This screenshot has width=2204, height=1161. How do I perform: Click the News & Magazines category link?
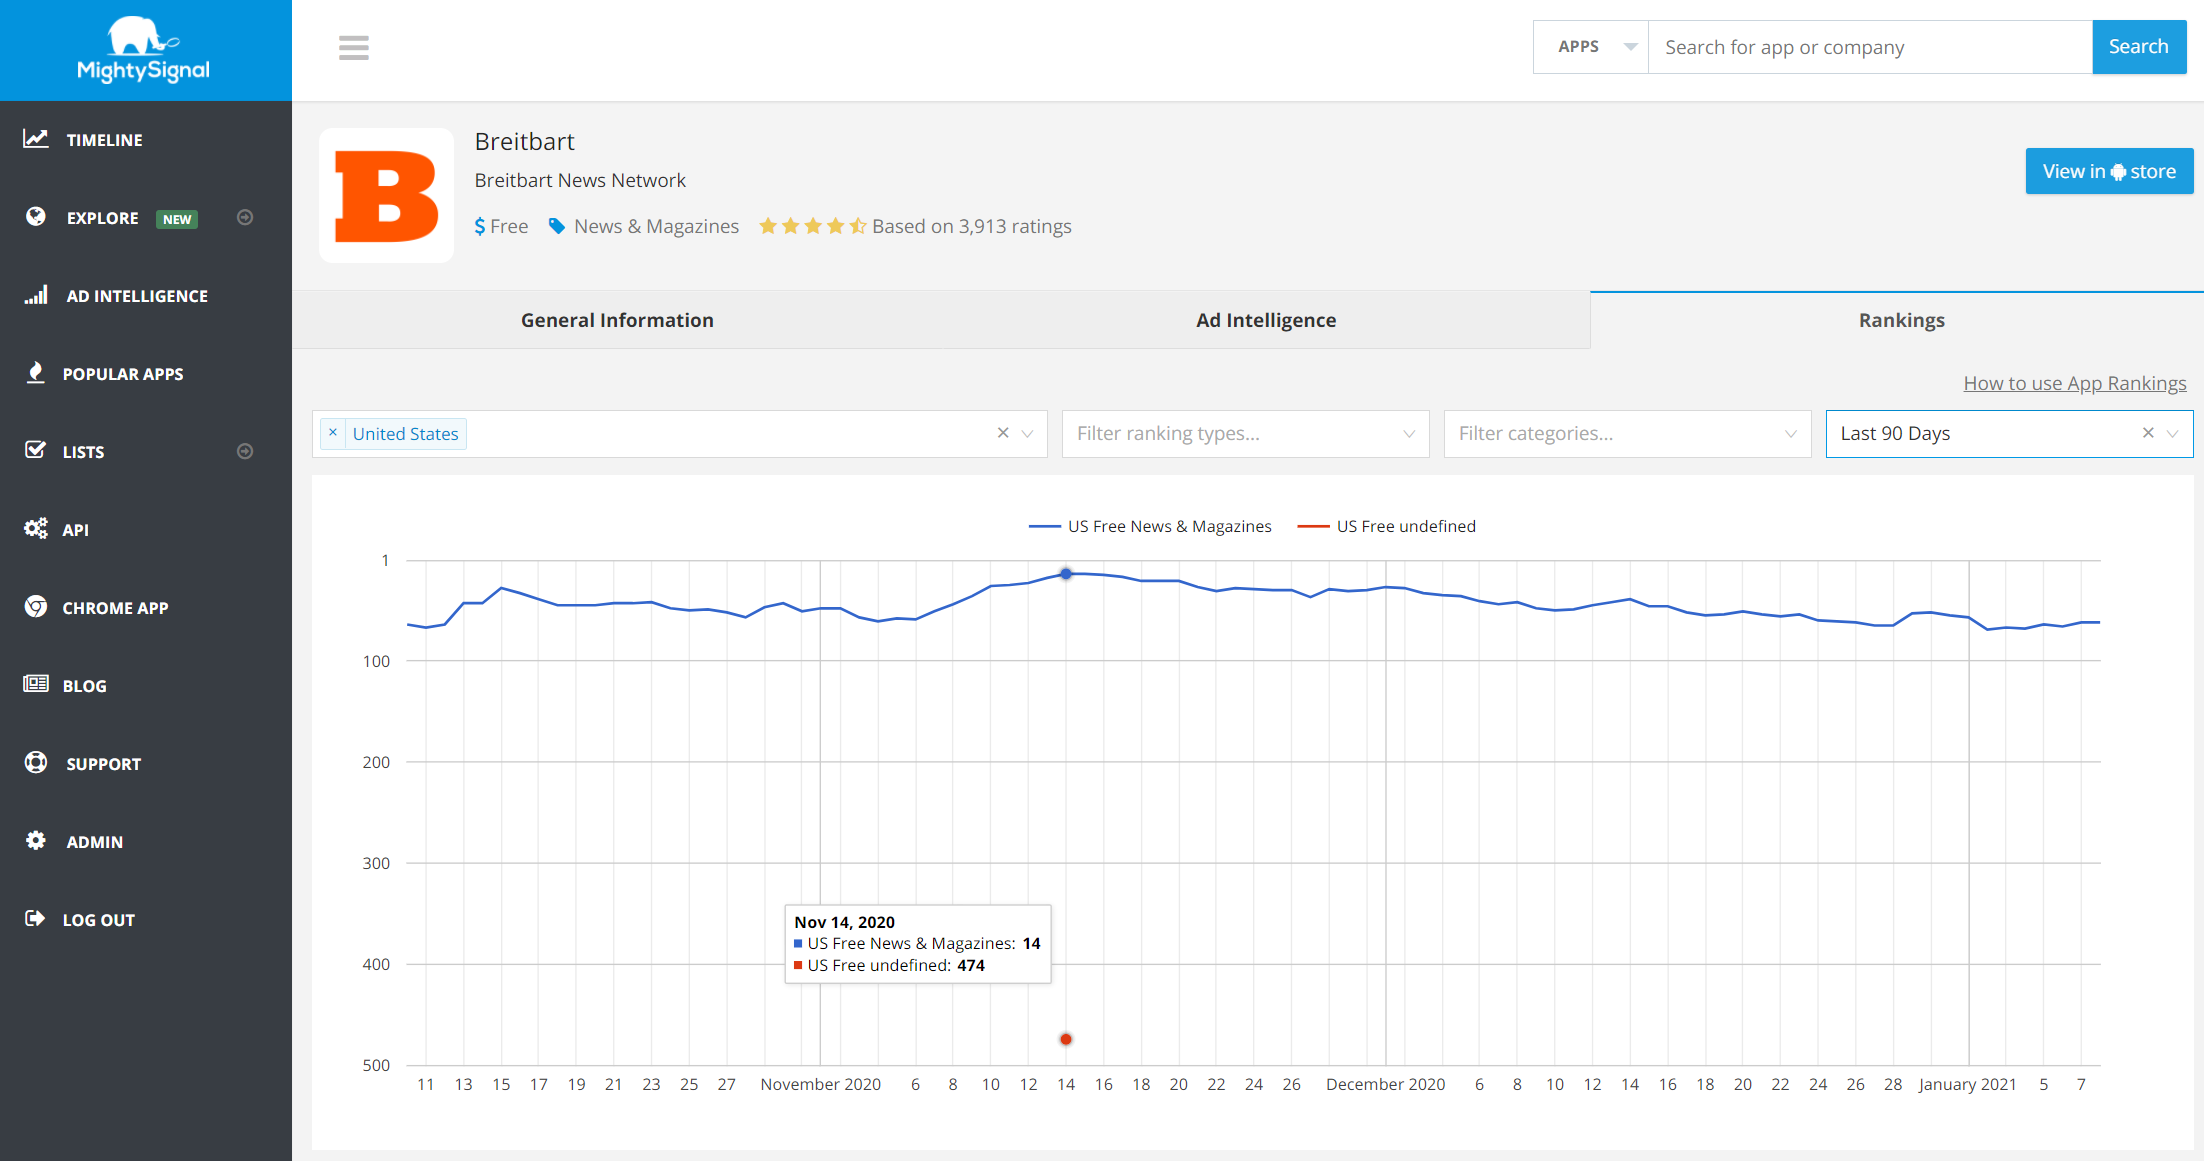[656, 227]
